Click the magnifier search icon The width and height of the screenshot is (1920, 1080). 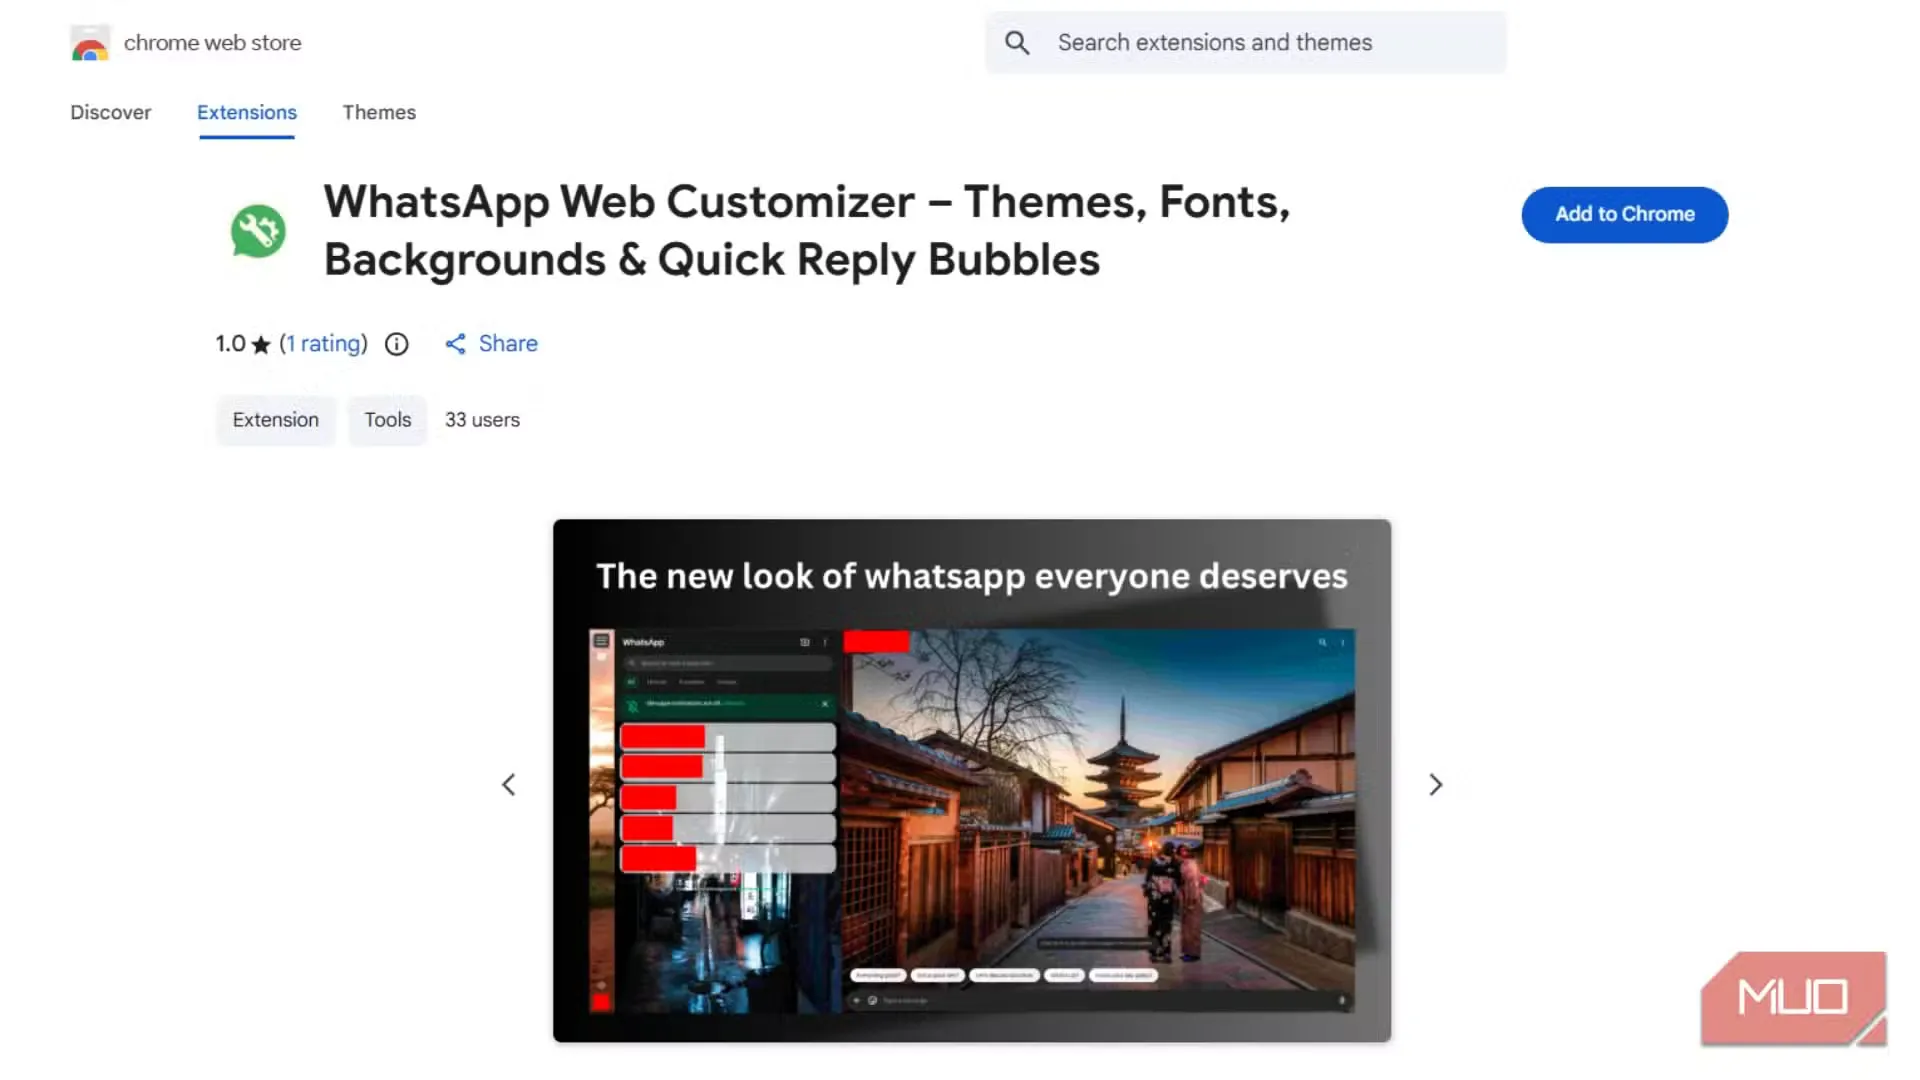point(1017,43)
